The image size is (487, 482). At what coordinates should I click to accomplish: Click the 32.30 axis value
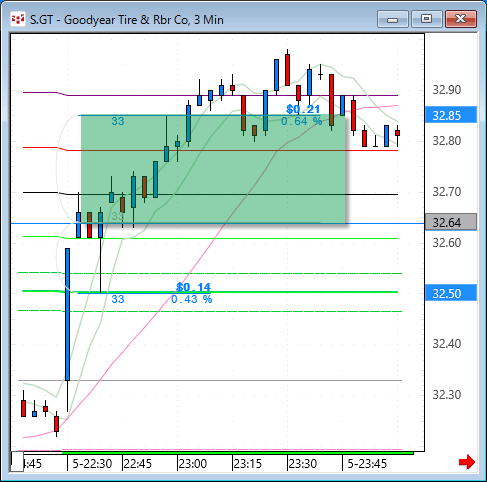click(x=447, y=395)
